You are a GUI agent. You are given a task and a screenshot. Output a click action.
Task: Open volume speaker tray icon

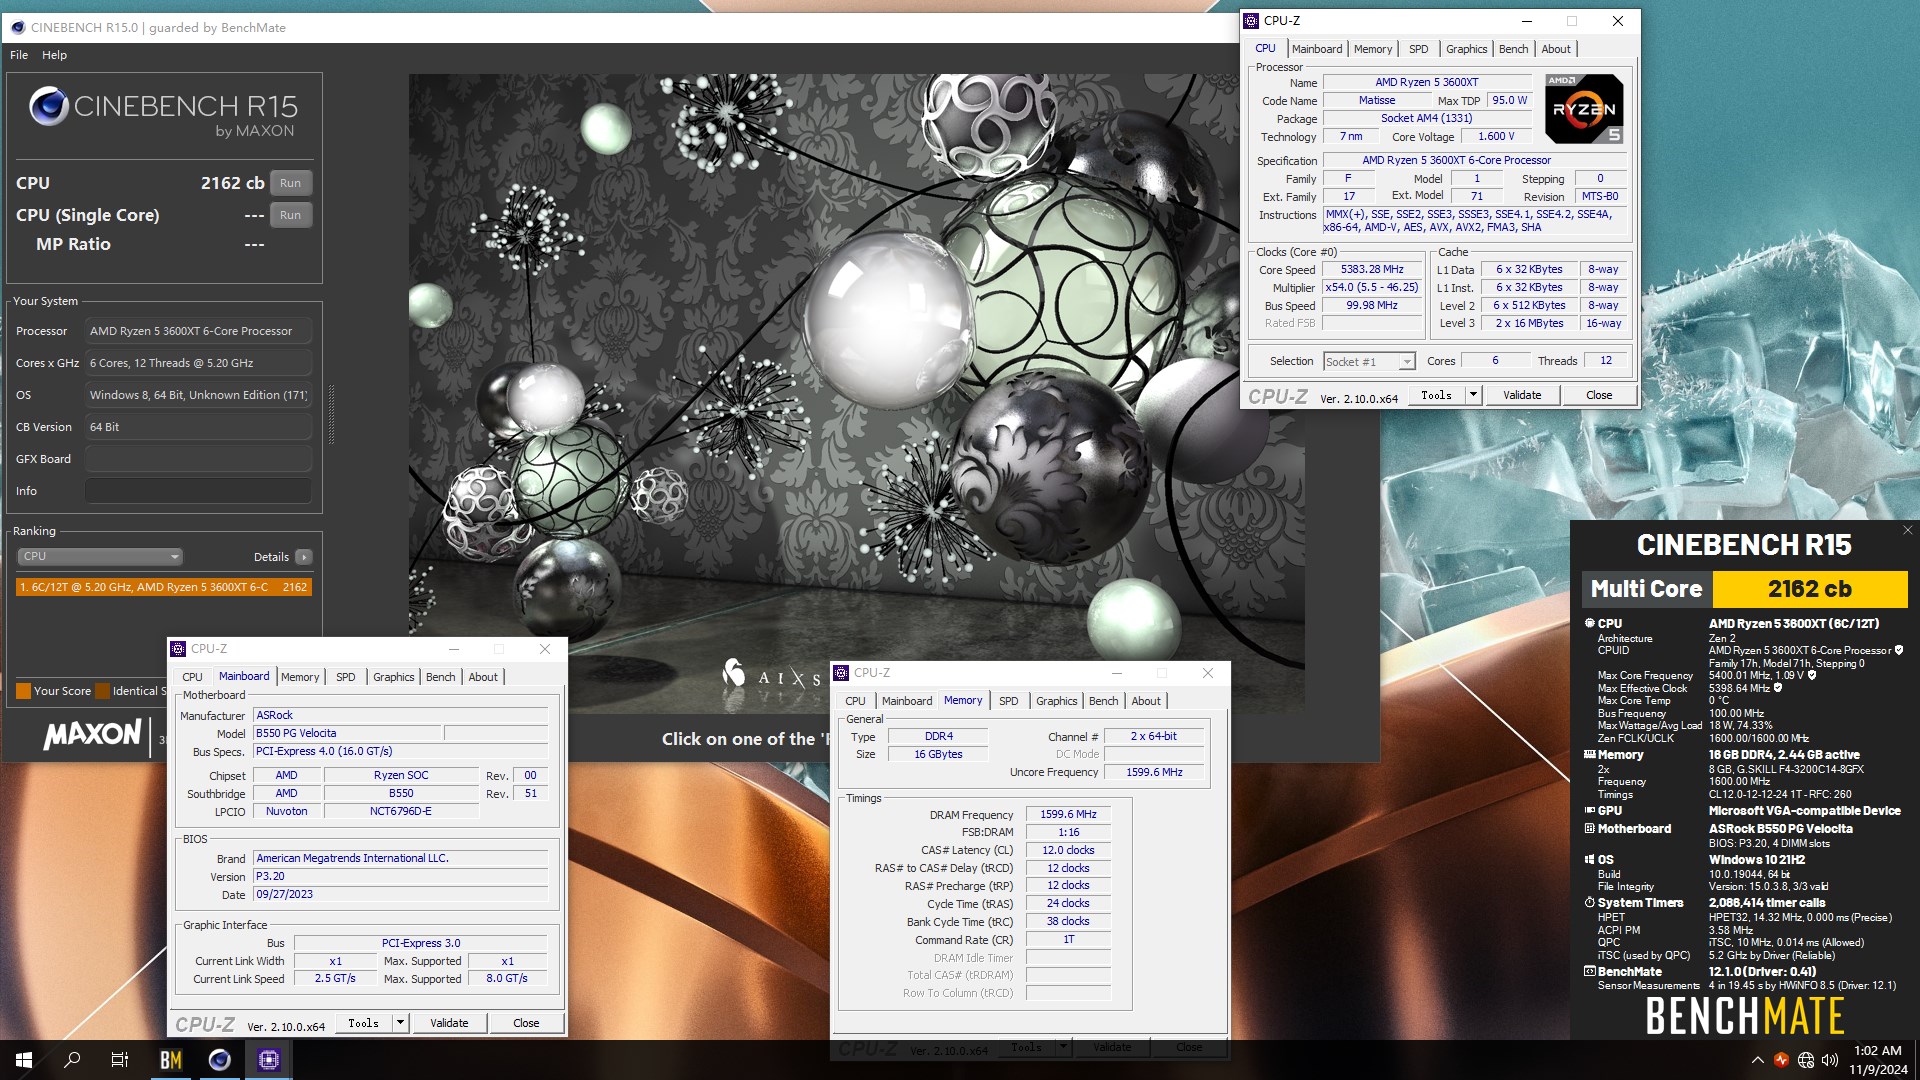pyautogui.click(x=1830, y=1060)
